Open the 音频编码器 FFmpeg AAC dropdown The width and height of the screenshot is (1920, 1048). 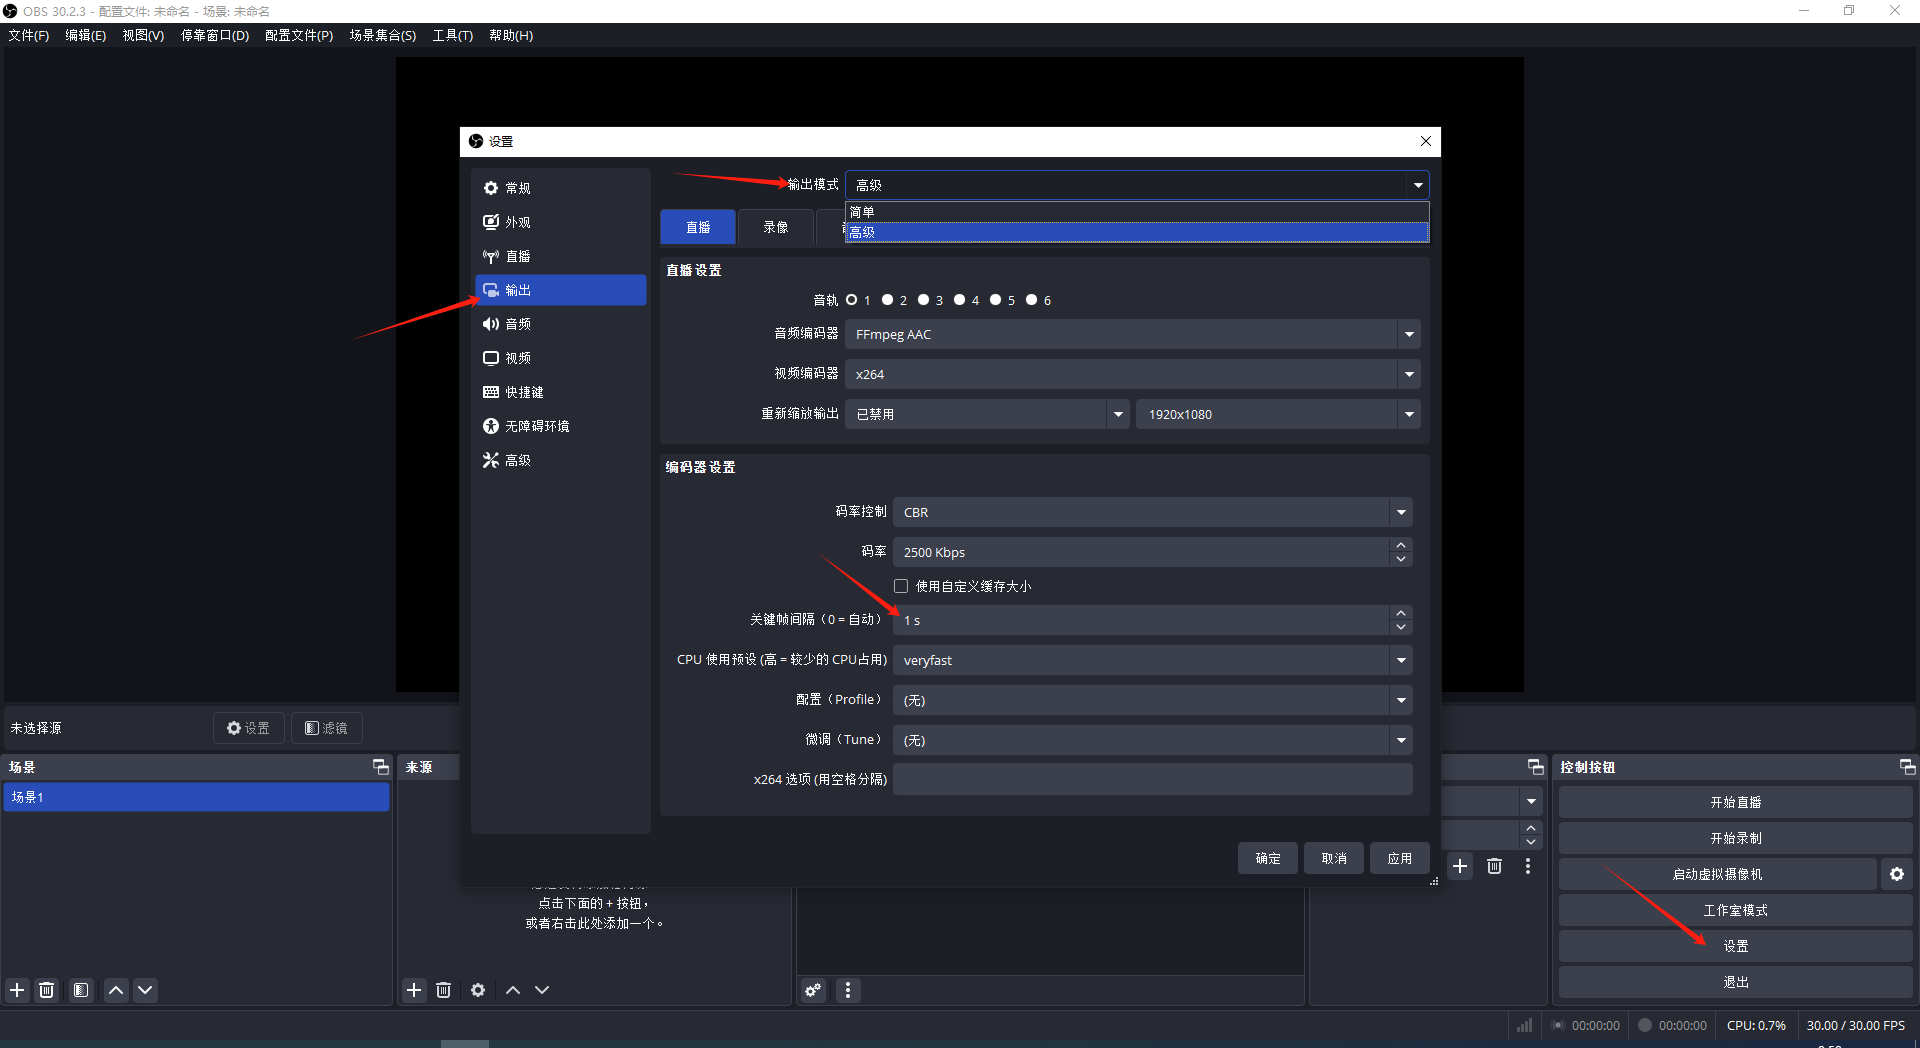pos(1133,334)
